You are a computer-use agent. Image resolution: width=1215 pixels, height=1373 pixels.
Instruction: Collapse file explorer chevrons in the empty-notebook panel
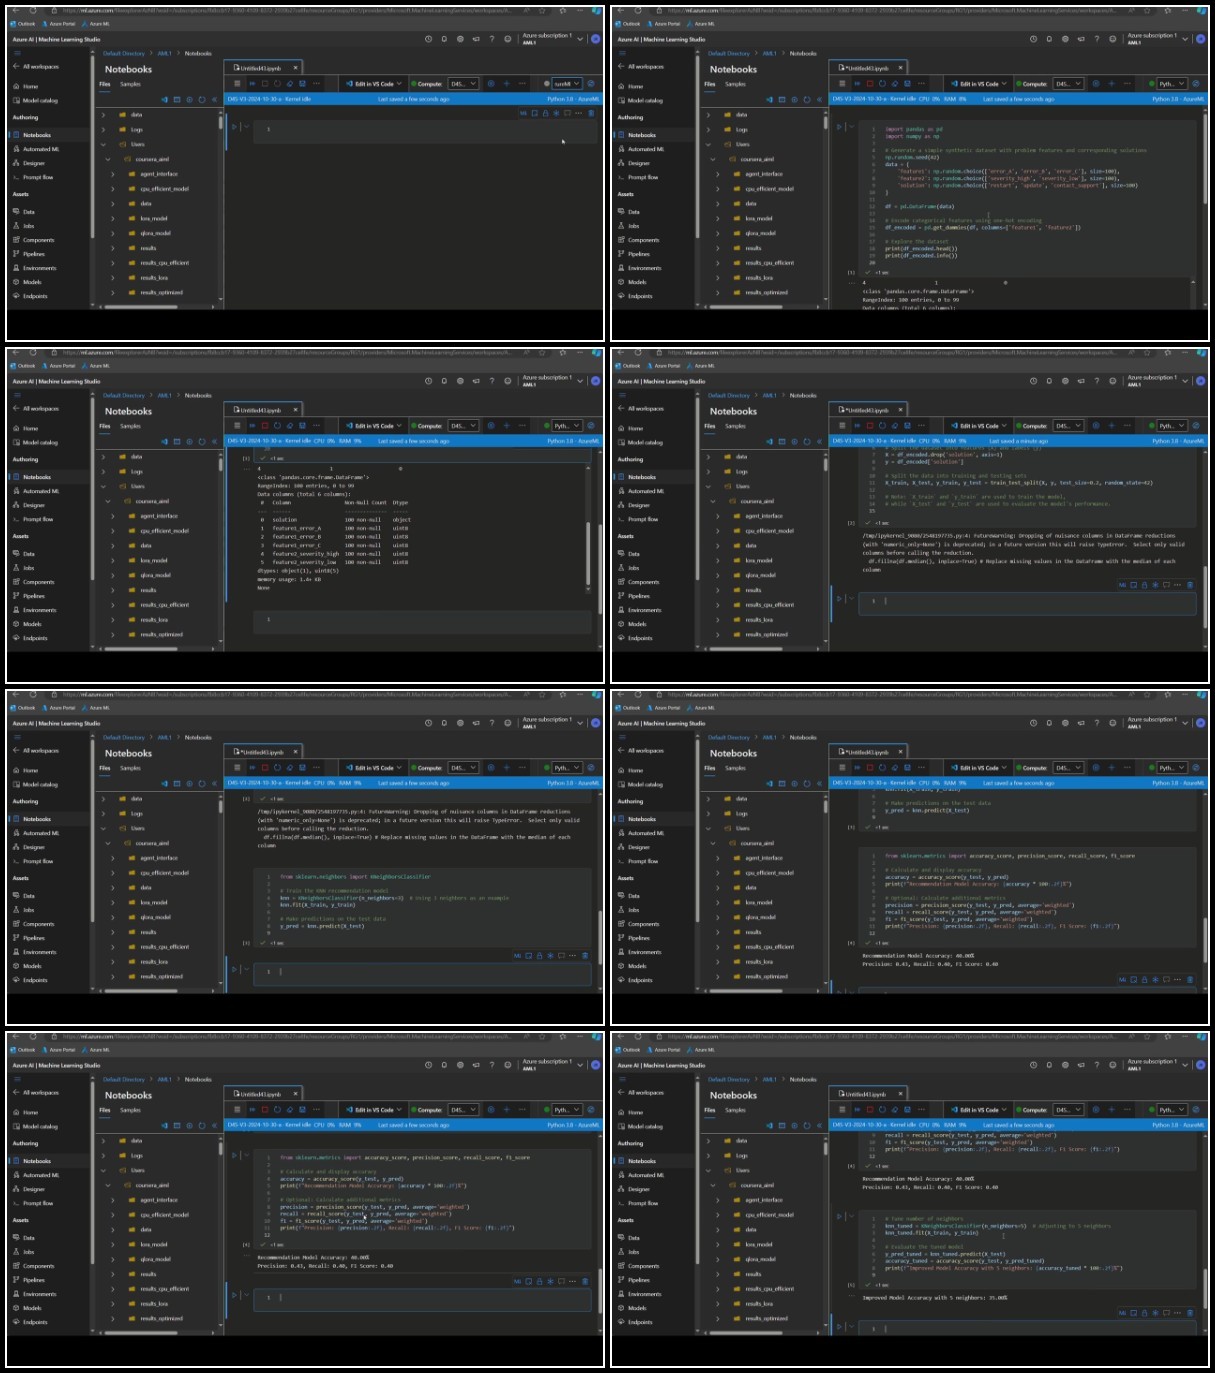(x=214, y=100)
